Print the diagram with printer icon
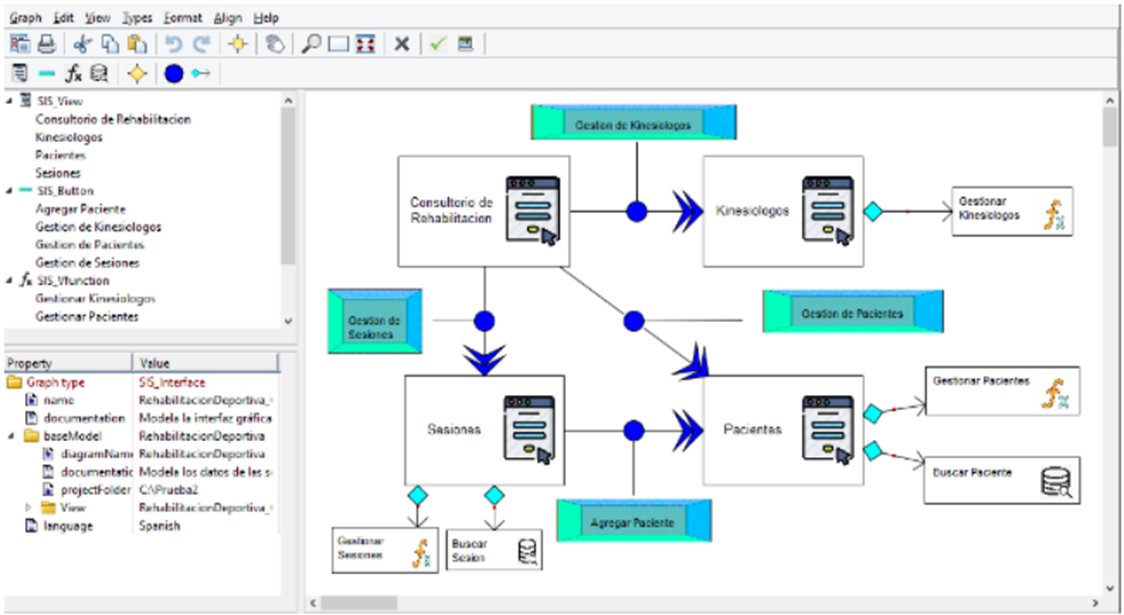1124x615 pixels. coord(47,44)
